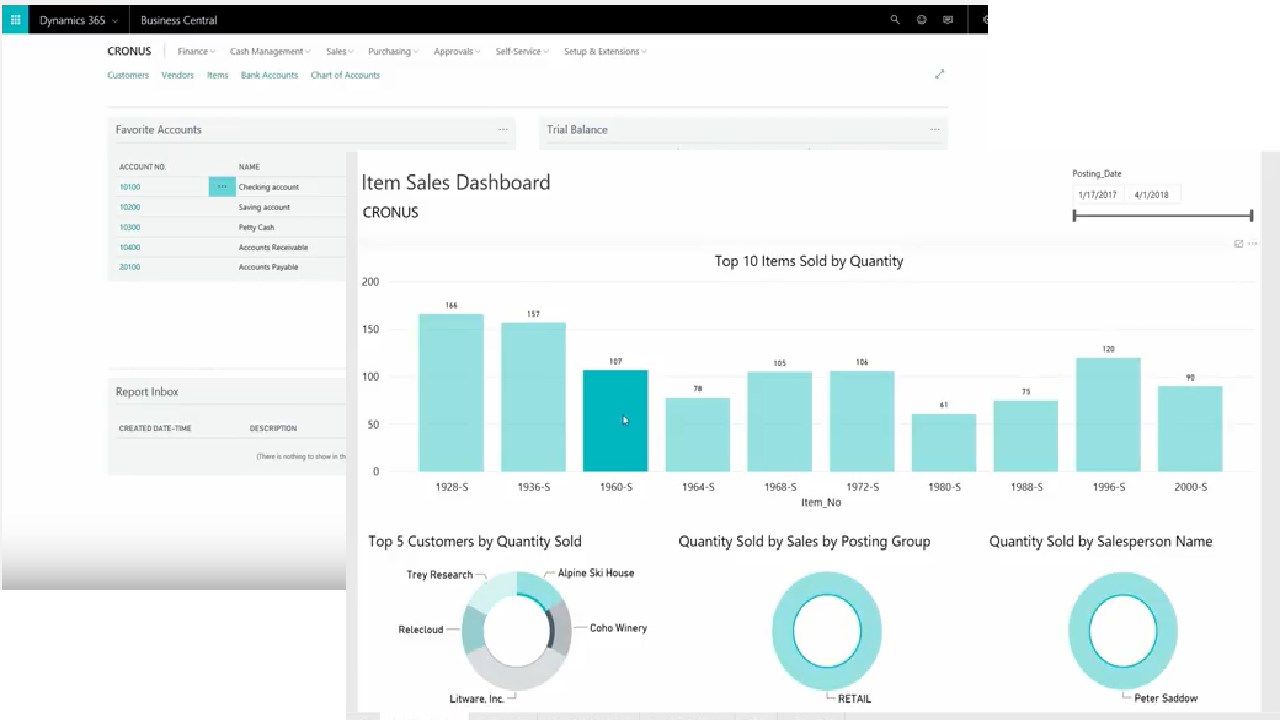Image resolution: width=1280 pixels, height=720 pixels.
Task: Open account number 10400
Action: 130,247
